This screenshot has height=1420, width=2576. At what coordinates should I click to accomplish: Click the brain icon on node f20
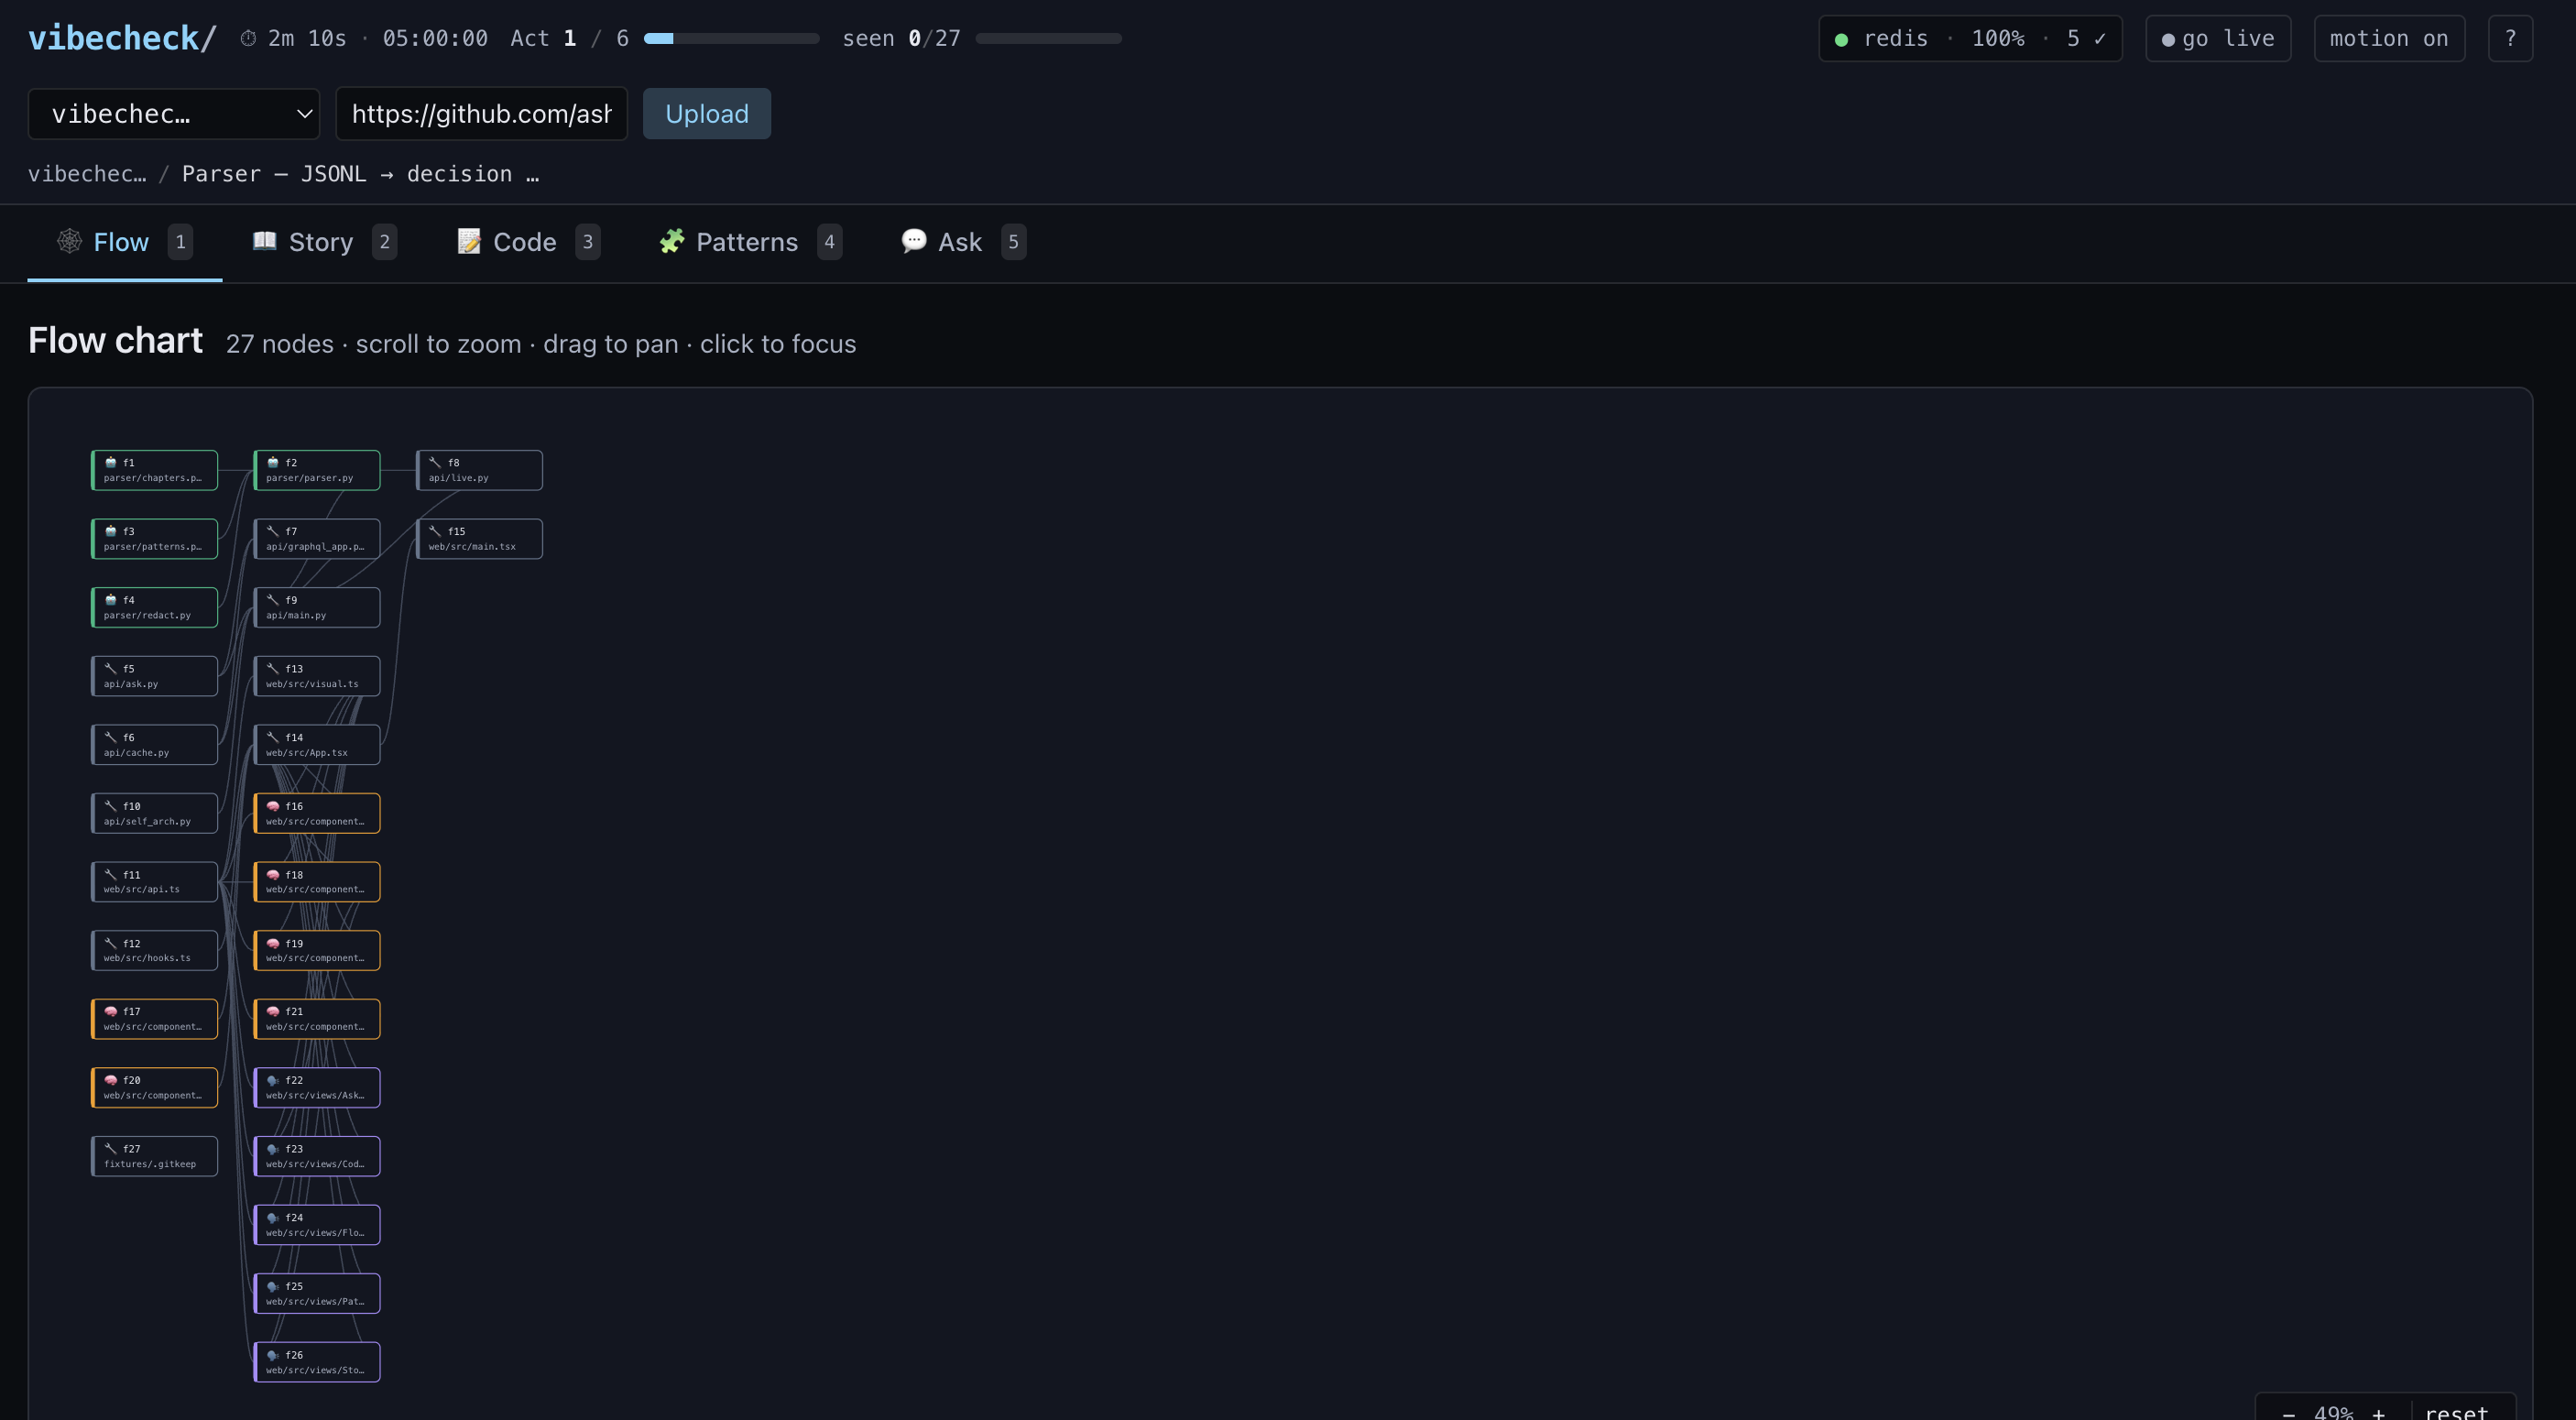(111, 1080)
